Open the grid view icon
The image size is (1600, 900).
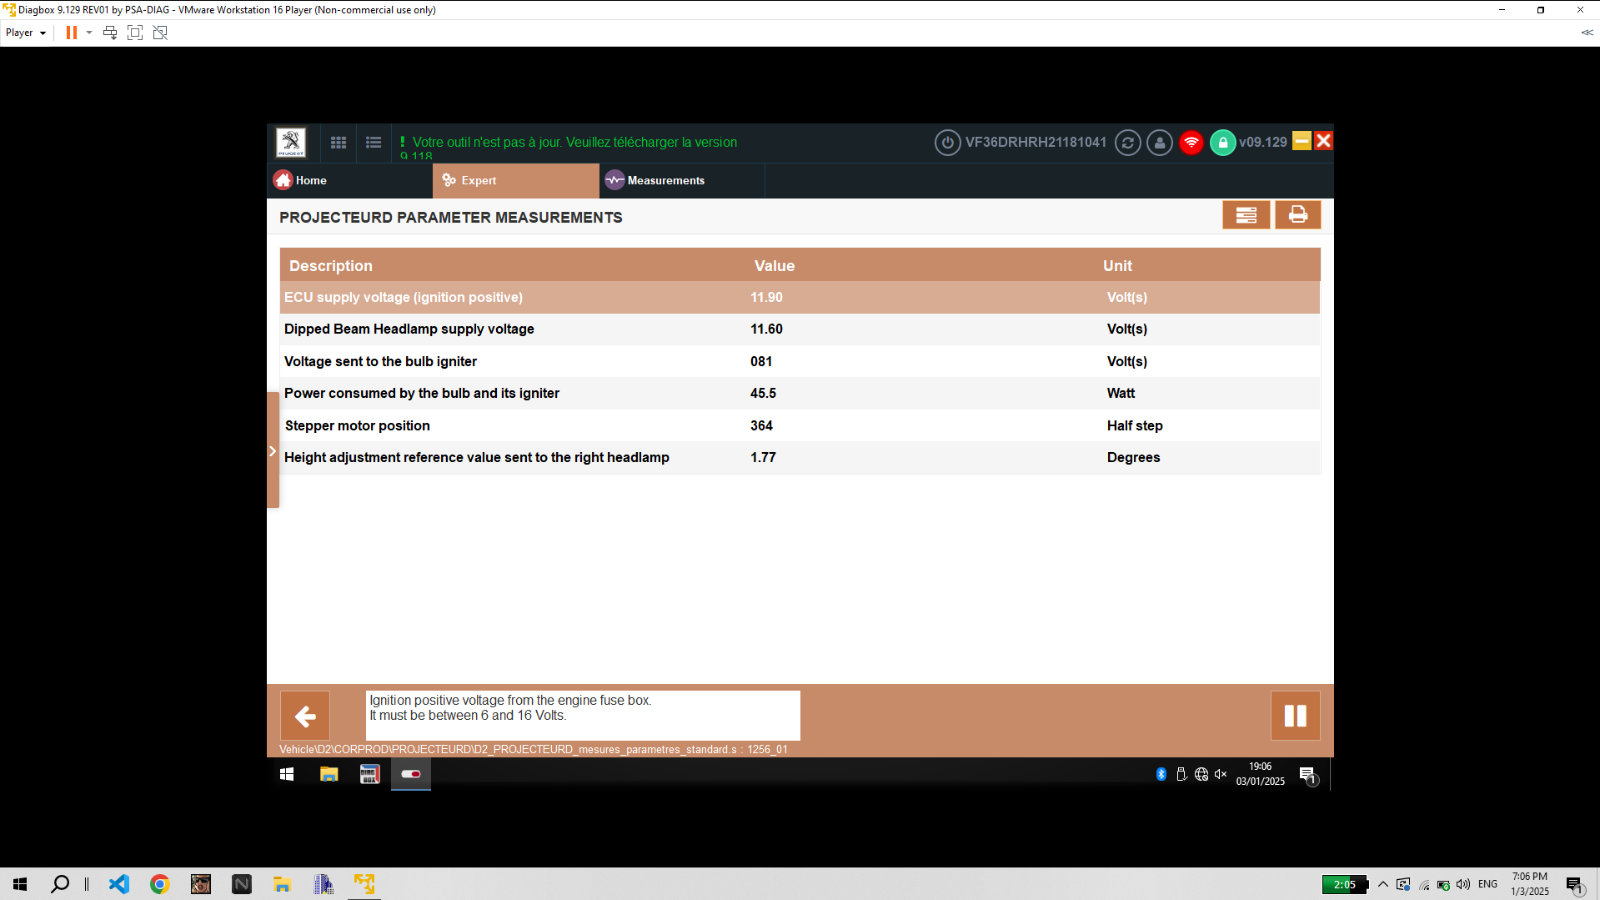pyautogui.click(x=339, y=142)
